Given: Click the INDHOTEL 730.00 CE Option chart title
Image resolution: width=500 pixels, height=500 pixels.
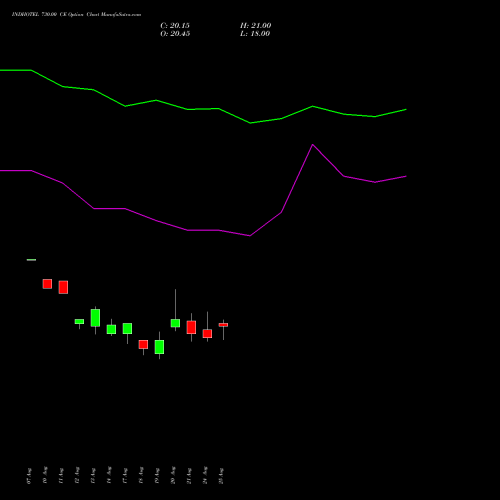Looking at the screenshot, I should [76, 15].
